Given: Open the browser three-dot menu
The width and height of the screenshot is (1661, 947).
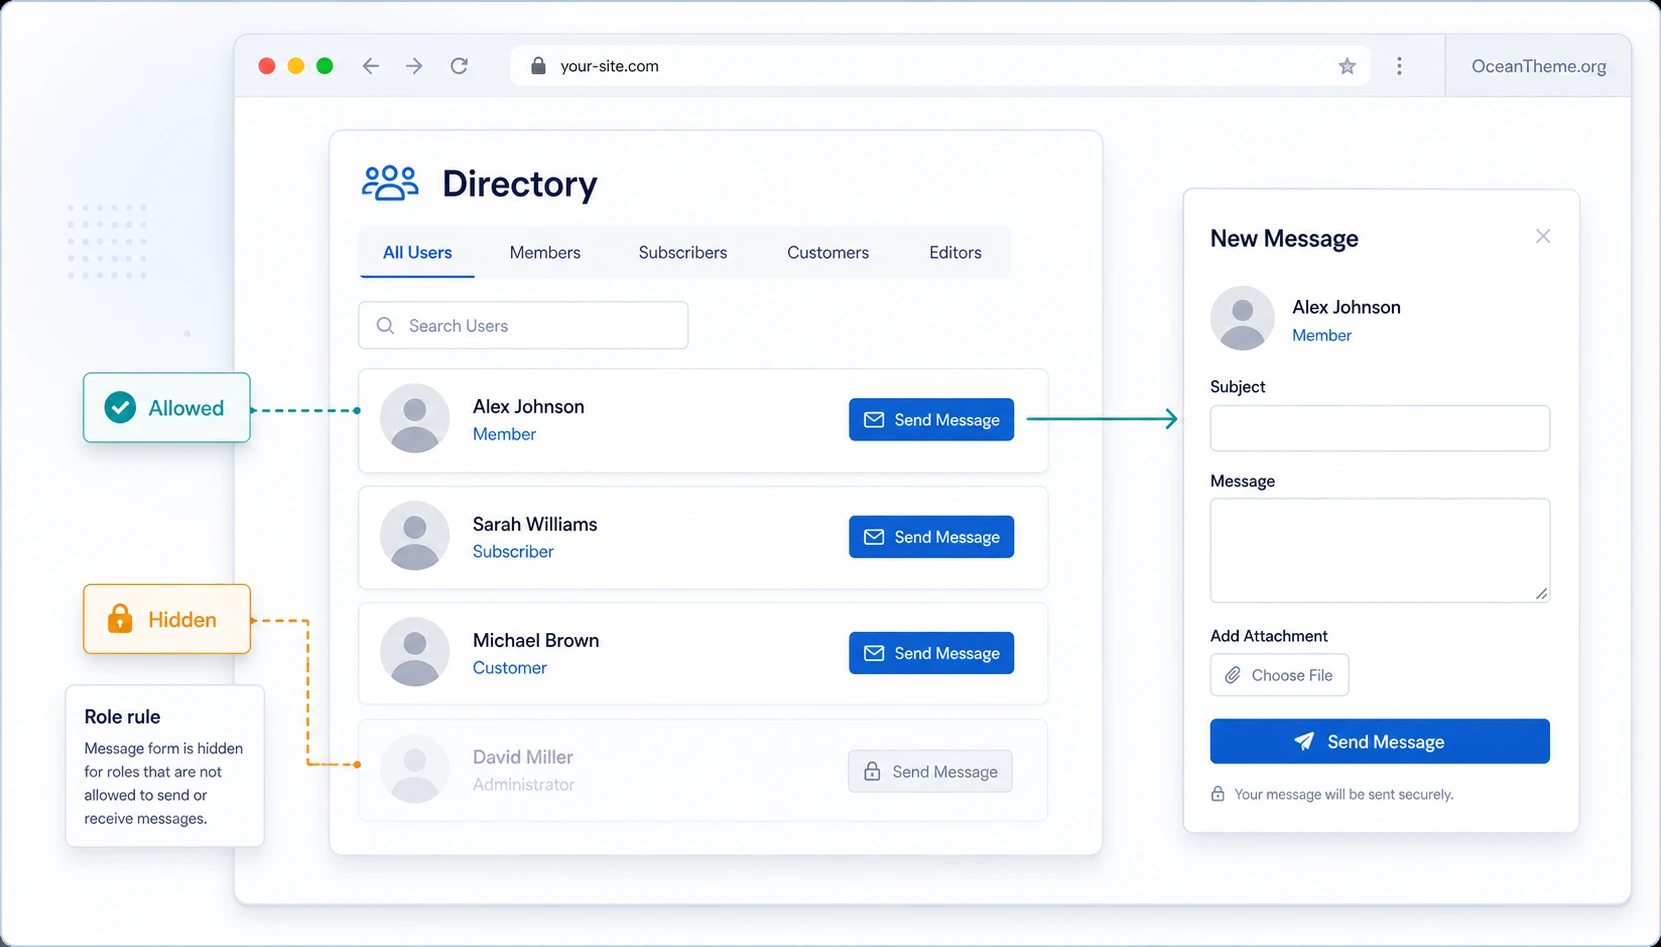Looking at the screenshot, I should (1399, 66).
